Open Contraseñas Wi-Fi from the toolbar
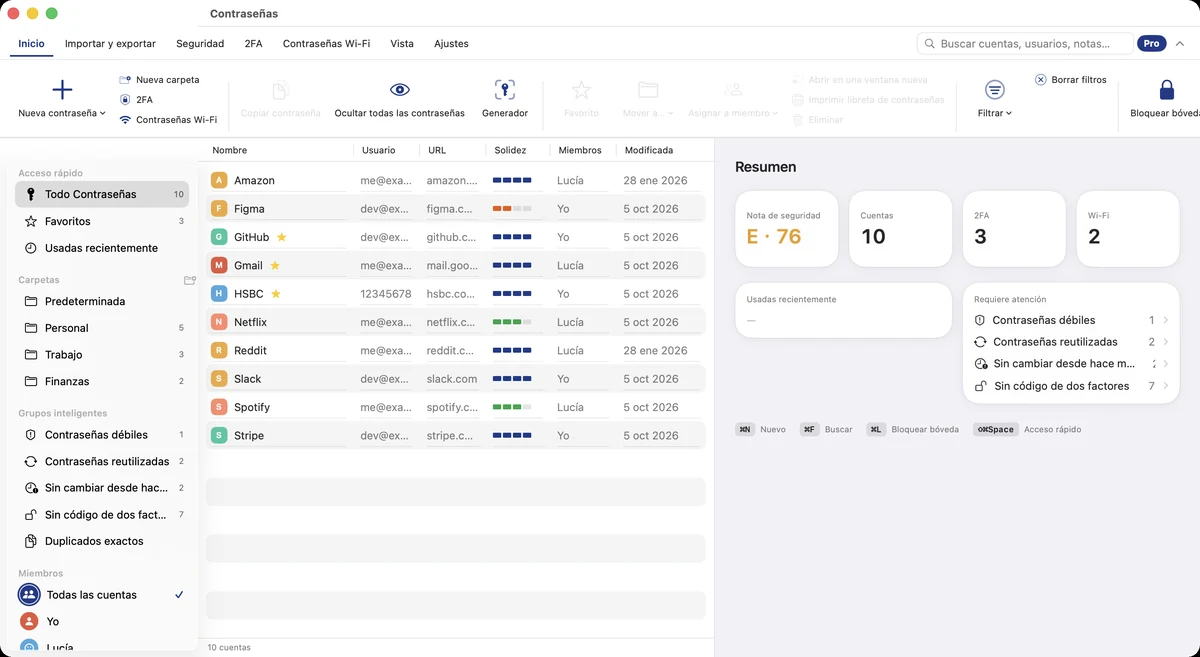This screenshot has width=1200, height=657. pos(168,119)
